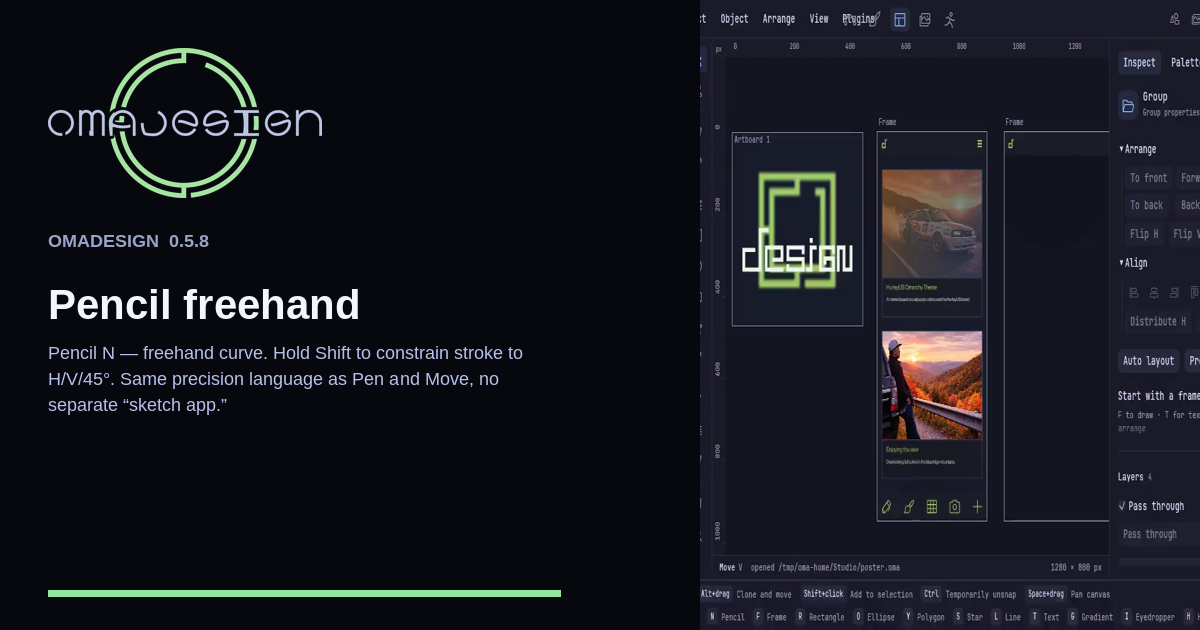The width and height of the screenshot is (1200, 630).
Task: Open the Object menu
Action: (x=734, y=19)
